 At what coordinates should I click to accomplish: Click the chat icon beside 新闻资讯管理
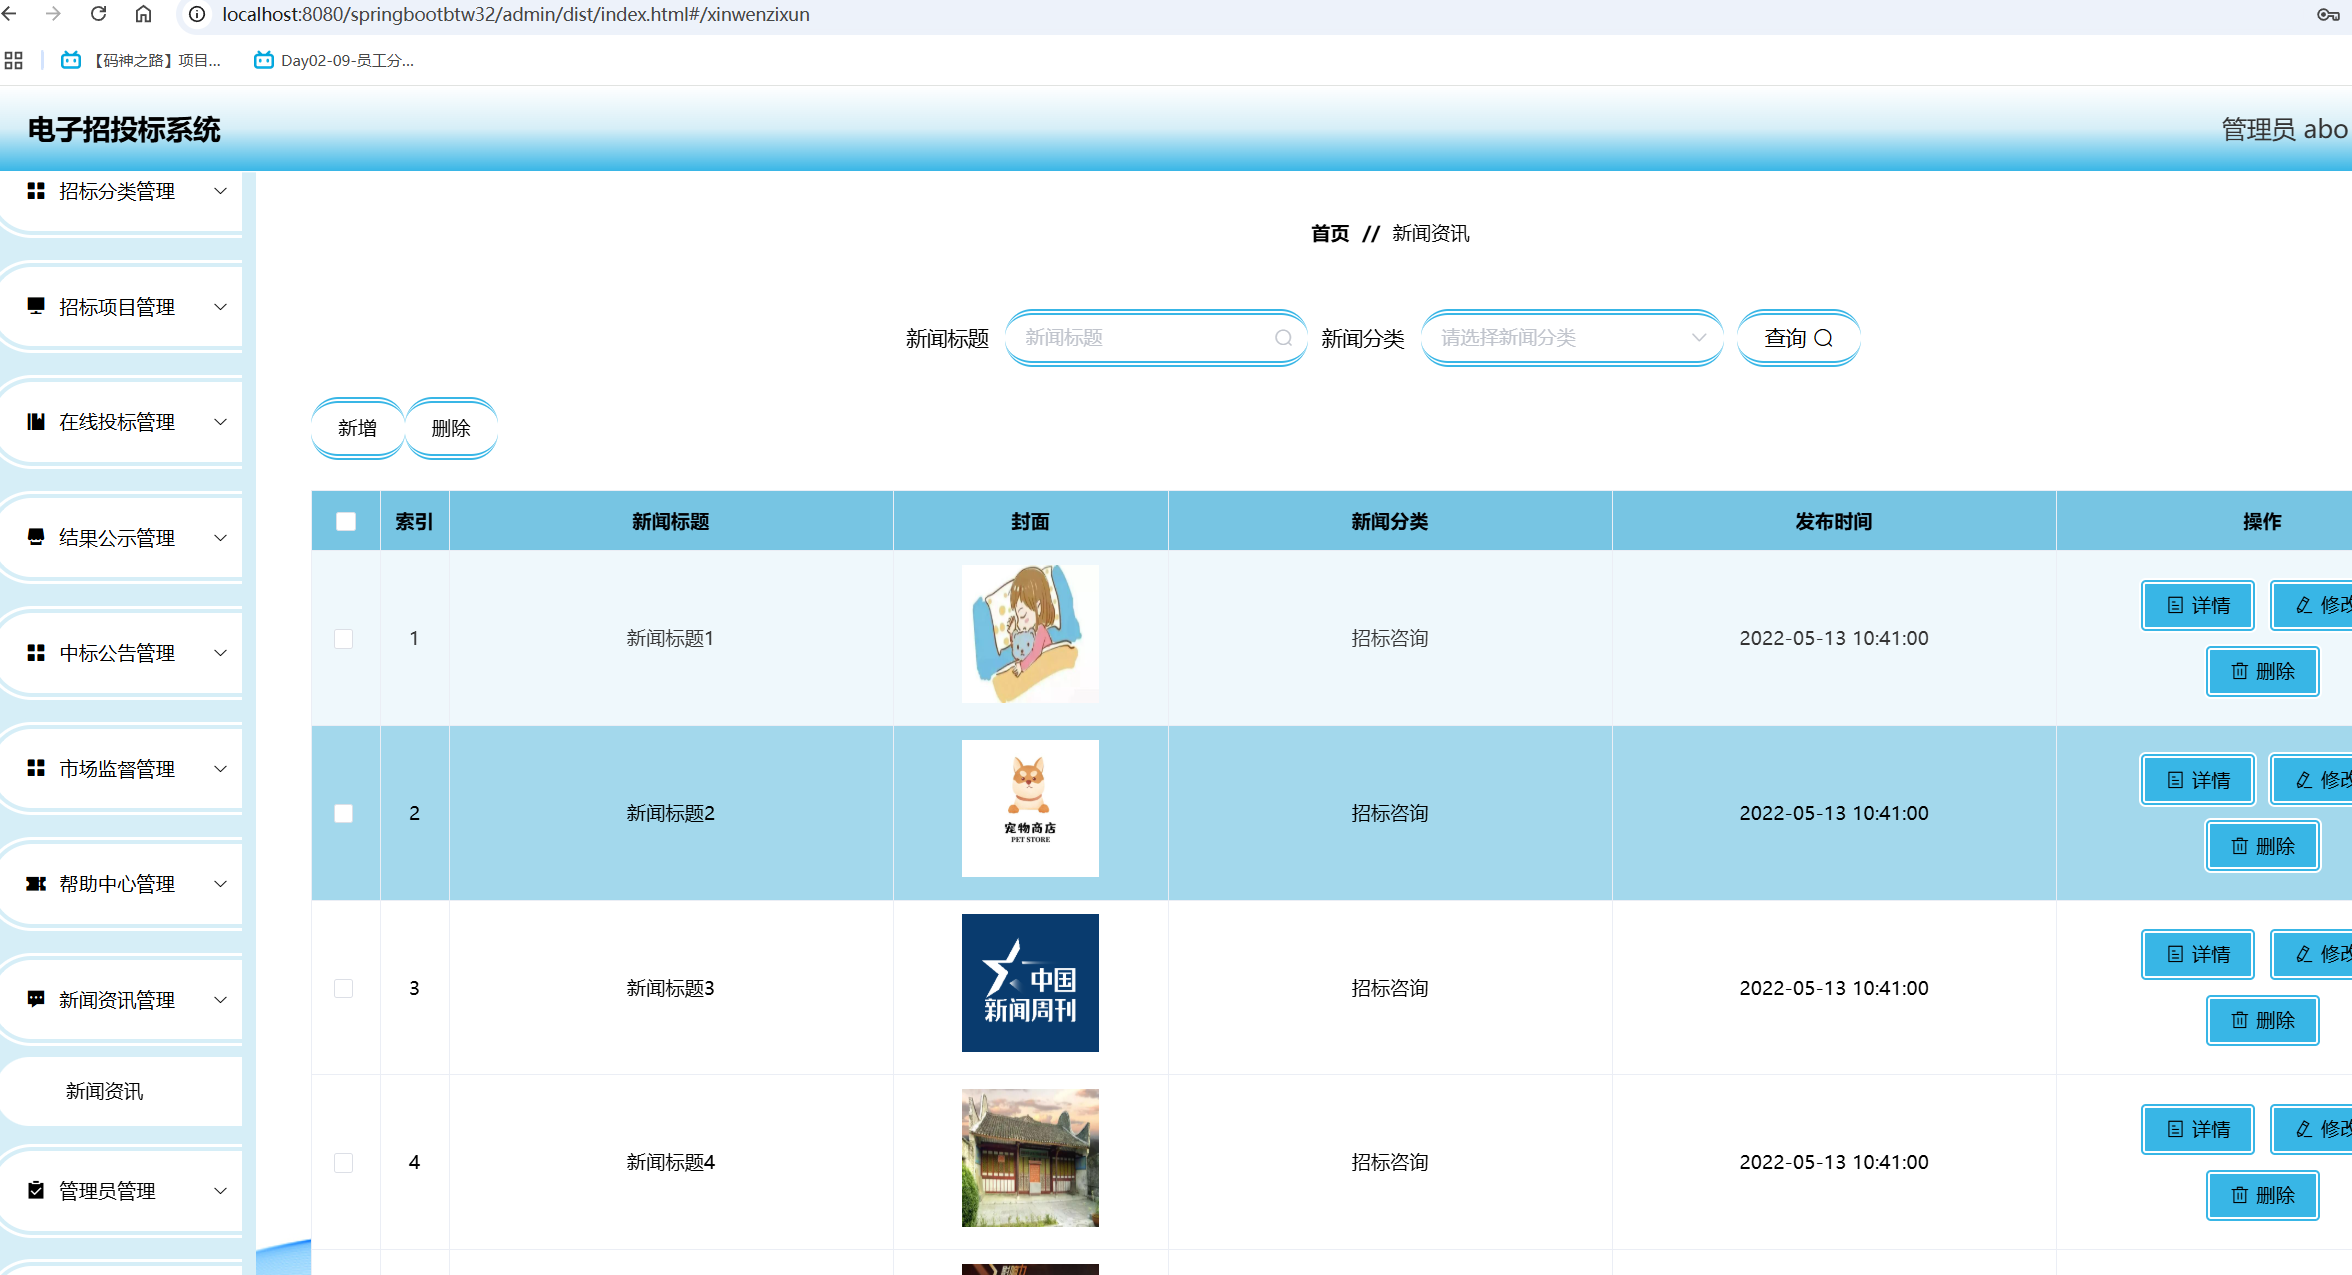[36, 999]
